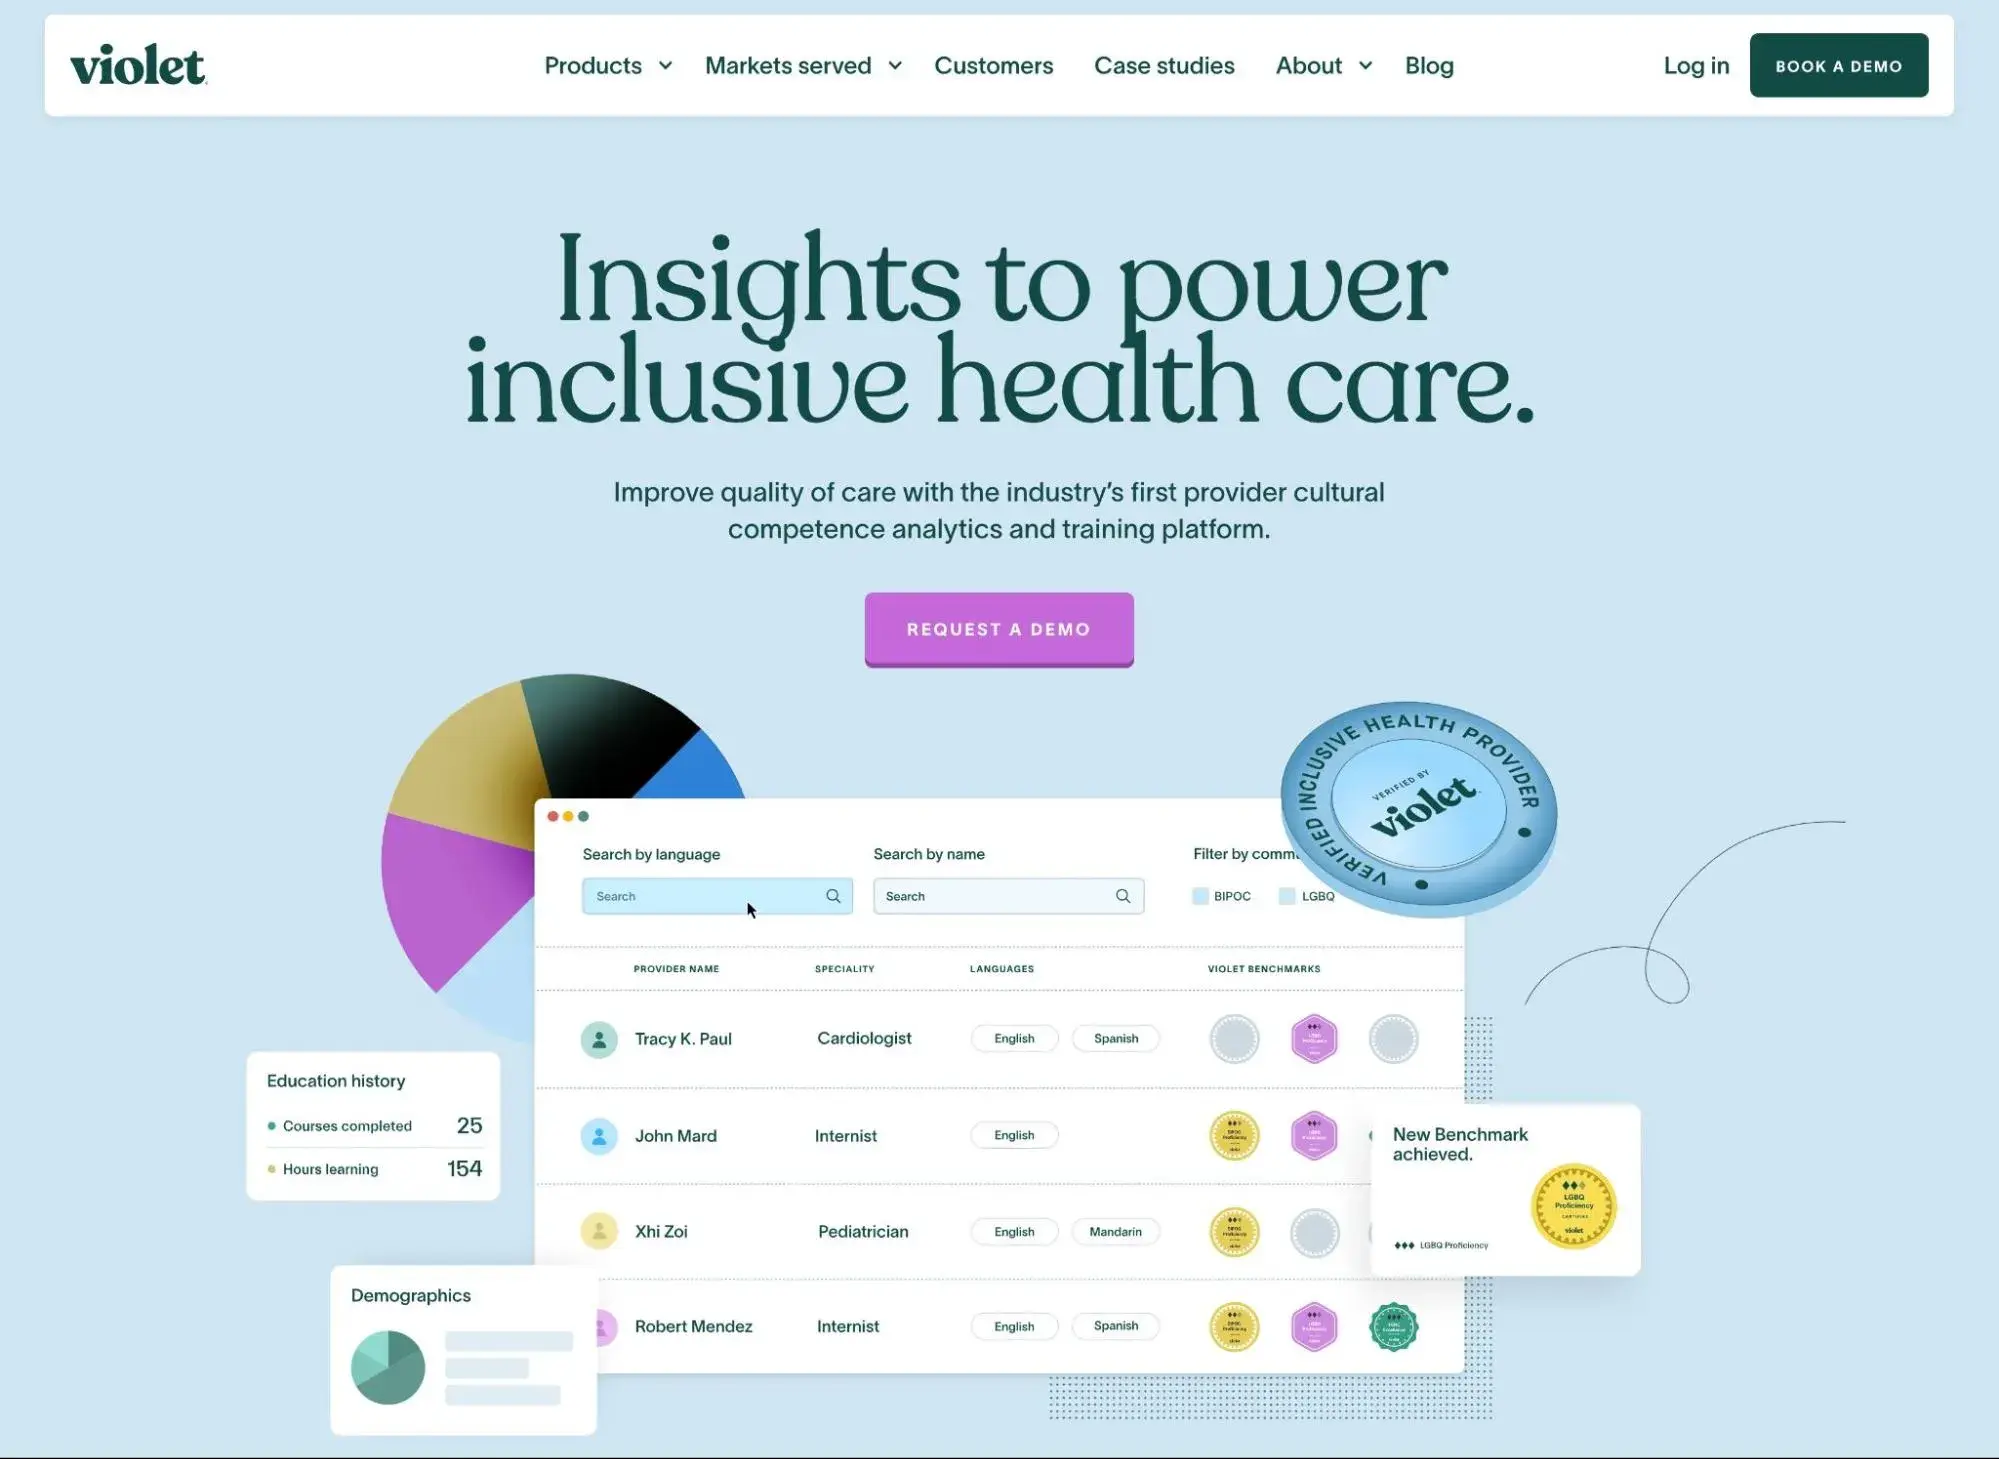Viewport: 1999px width, 1459px height.
Task: Click the BIPOC filter checkbox
Action: click(1203, 896)
